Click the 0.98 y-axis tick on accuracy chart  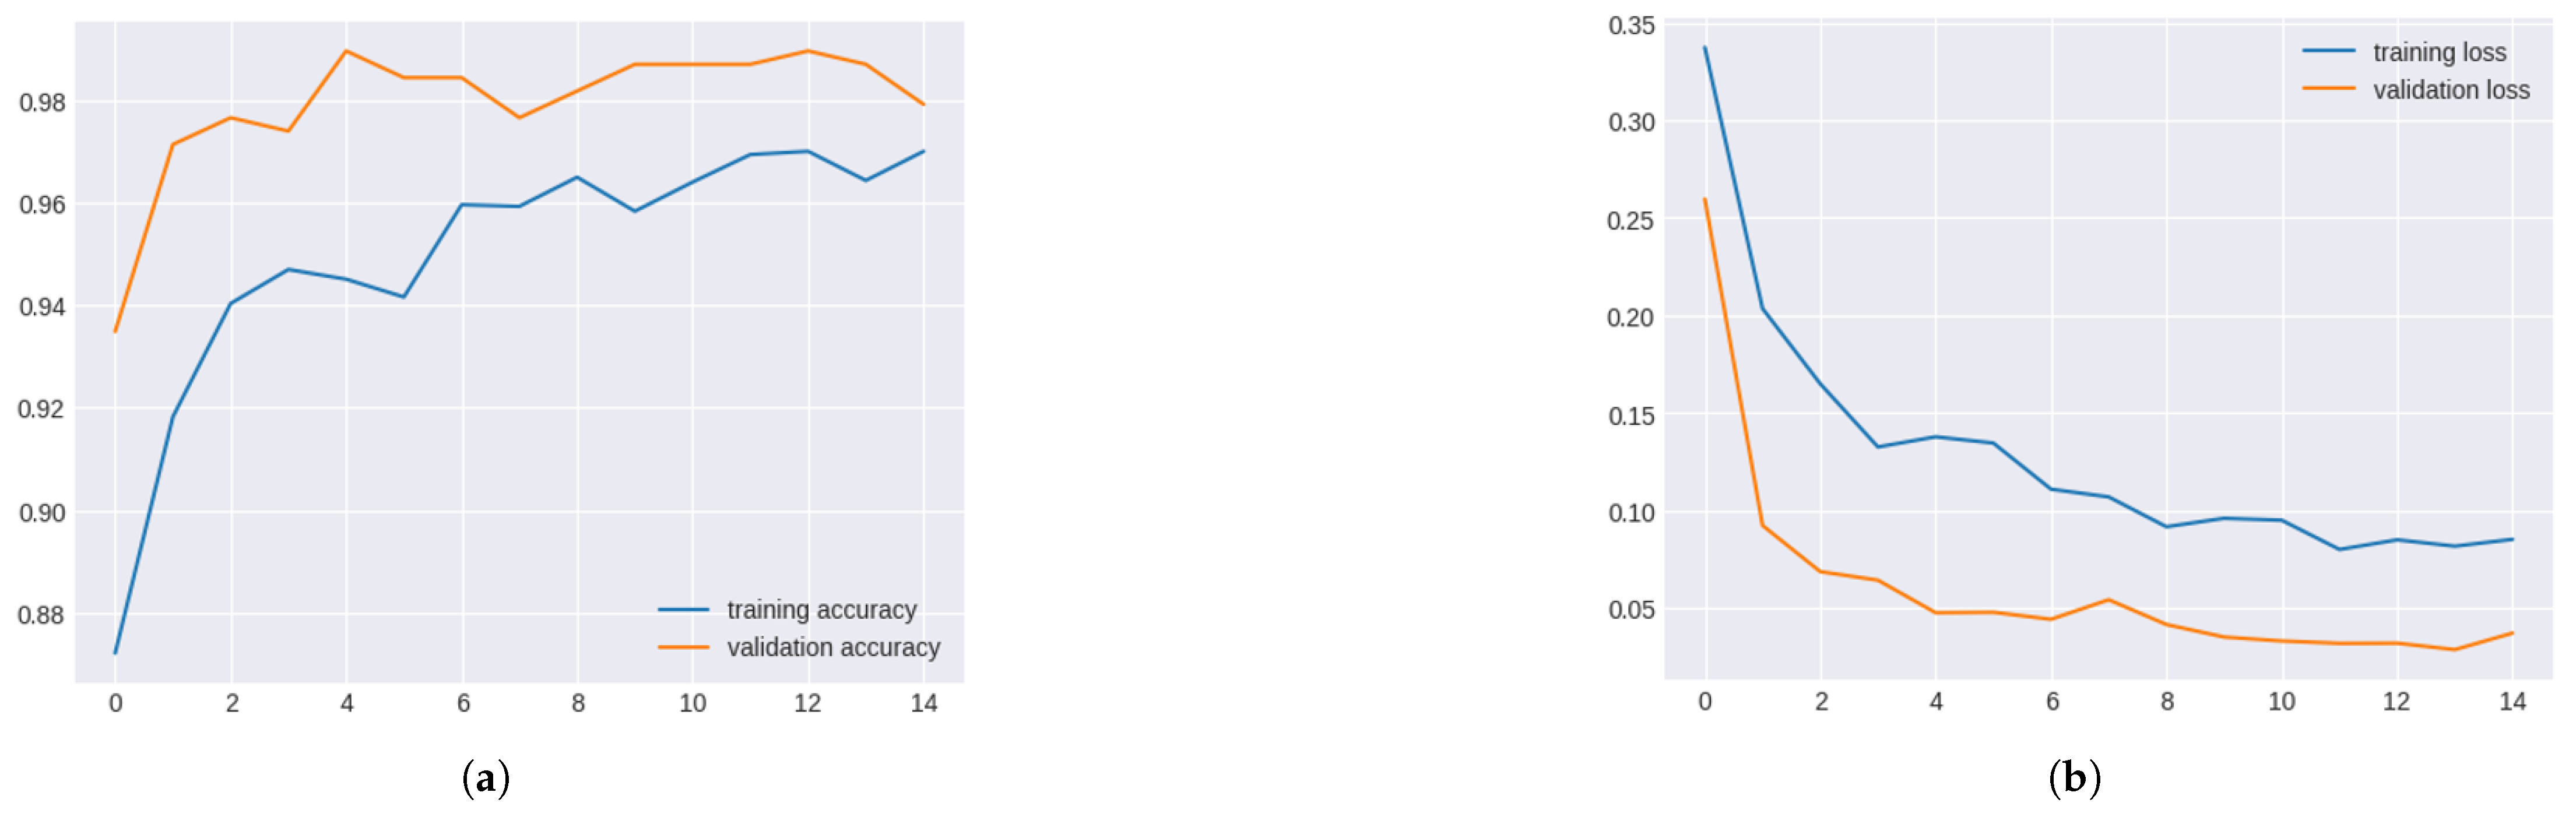tap(42, 103)
